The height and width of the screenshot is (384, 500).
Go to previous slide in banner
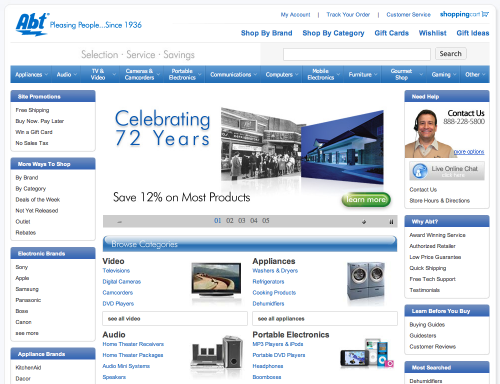120,221
